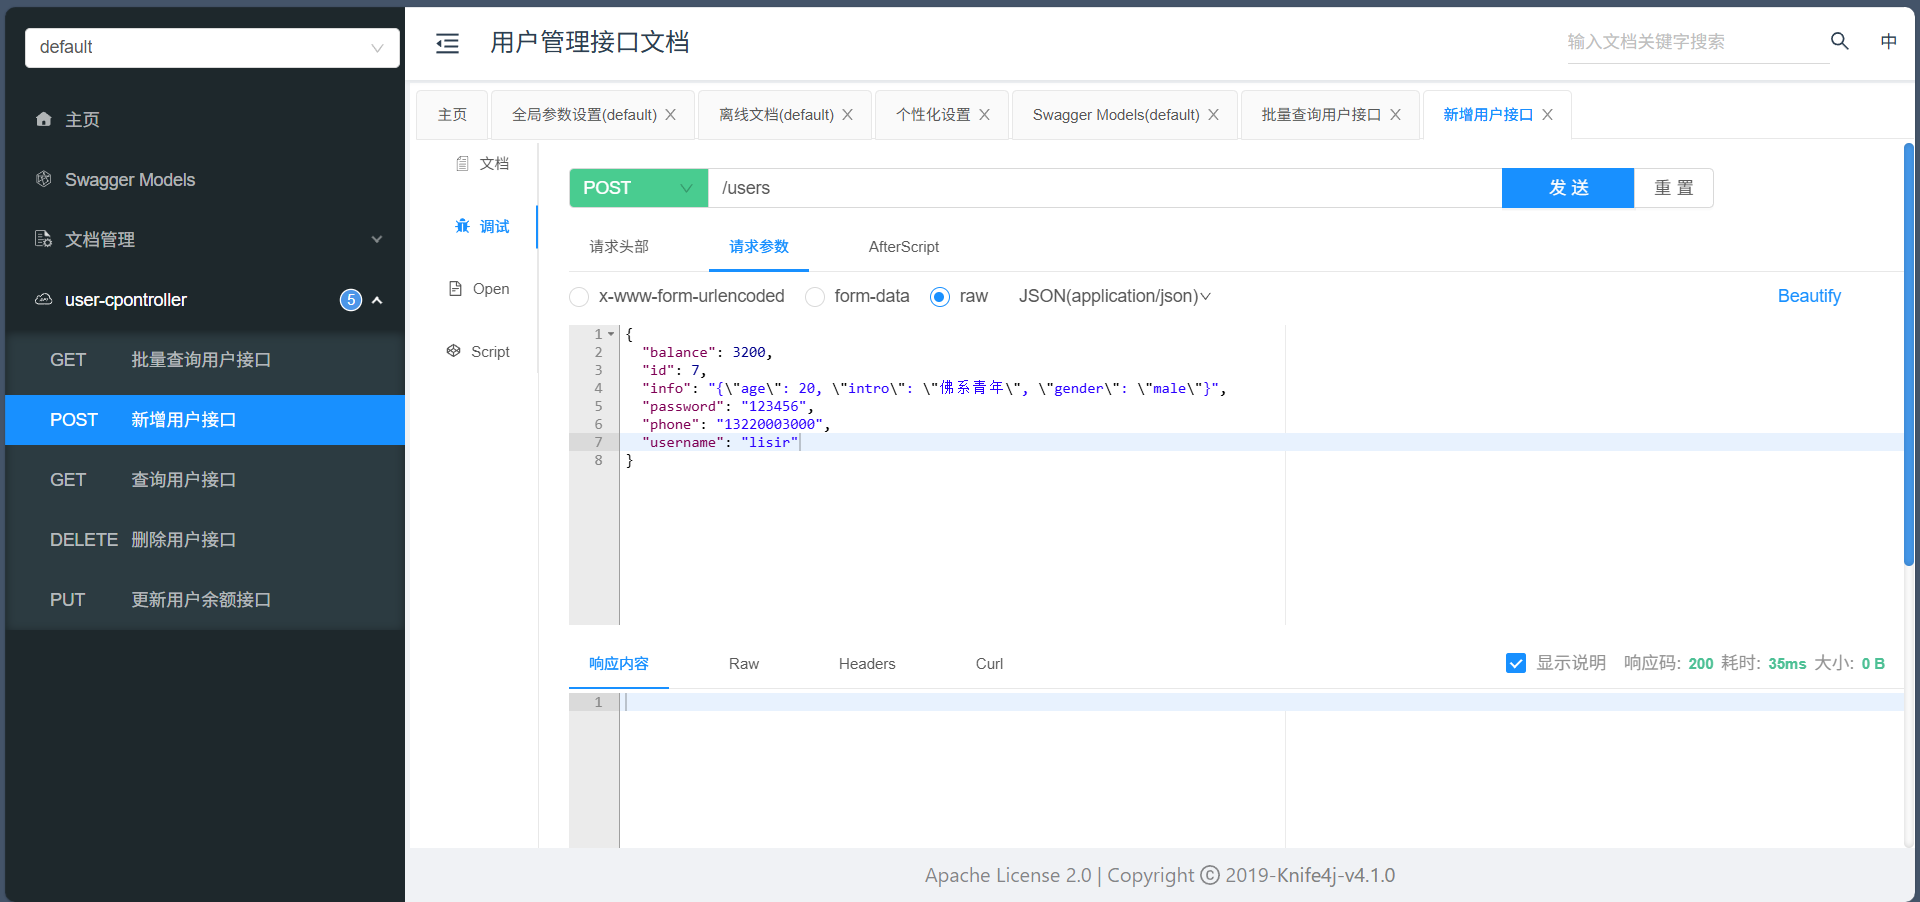1920x902 pixels.
Task: Click the 发送 send button
Action: 1567,188
